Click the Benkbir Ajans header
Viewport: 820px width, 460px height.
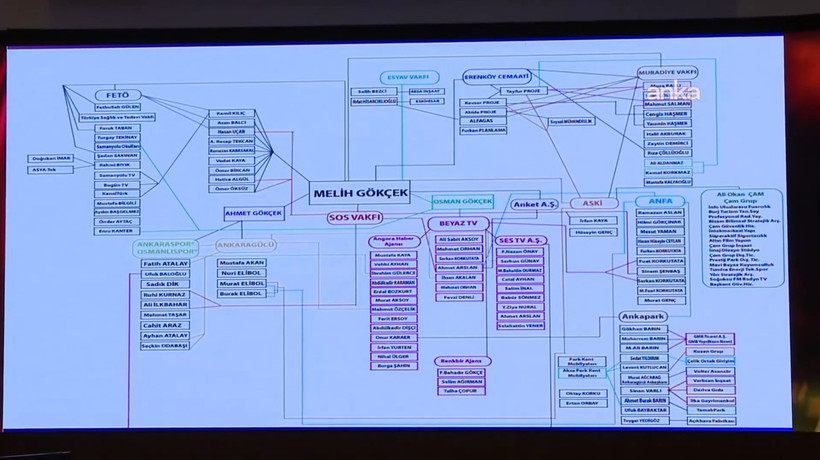(x=462, y=359)
